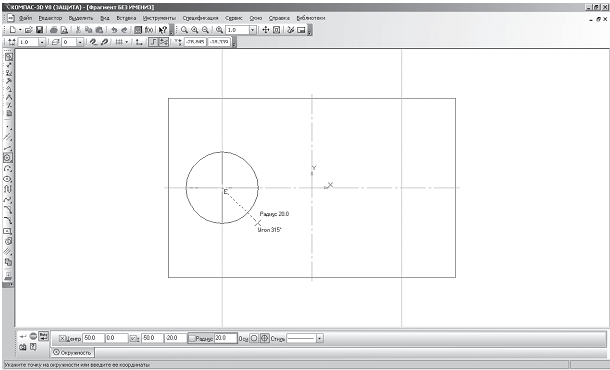The height and width of the screenshot is (370, 610).
Task: Click the remember state camera icon
Action: [x=23, y=347]
